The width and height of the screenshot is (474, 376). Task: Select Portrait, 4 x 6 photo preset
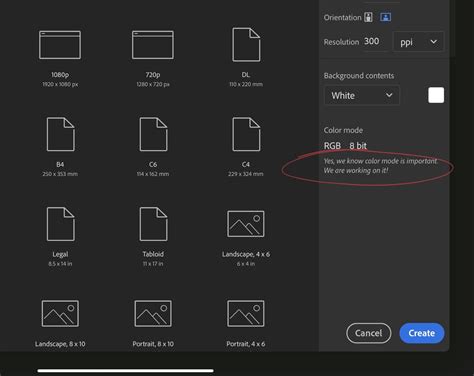tap(246, 313)
